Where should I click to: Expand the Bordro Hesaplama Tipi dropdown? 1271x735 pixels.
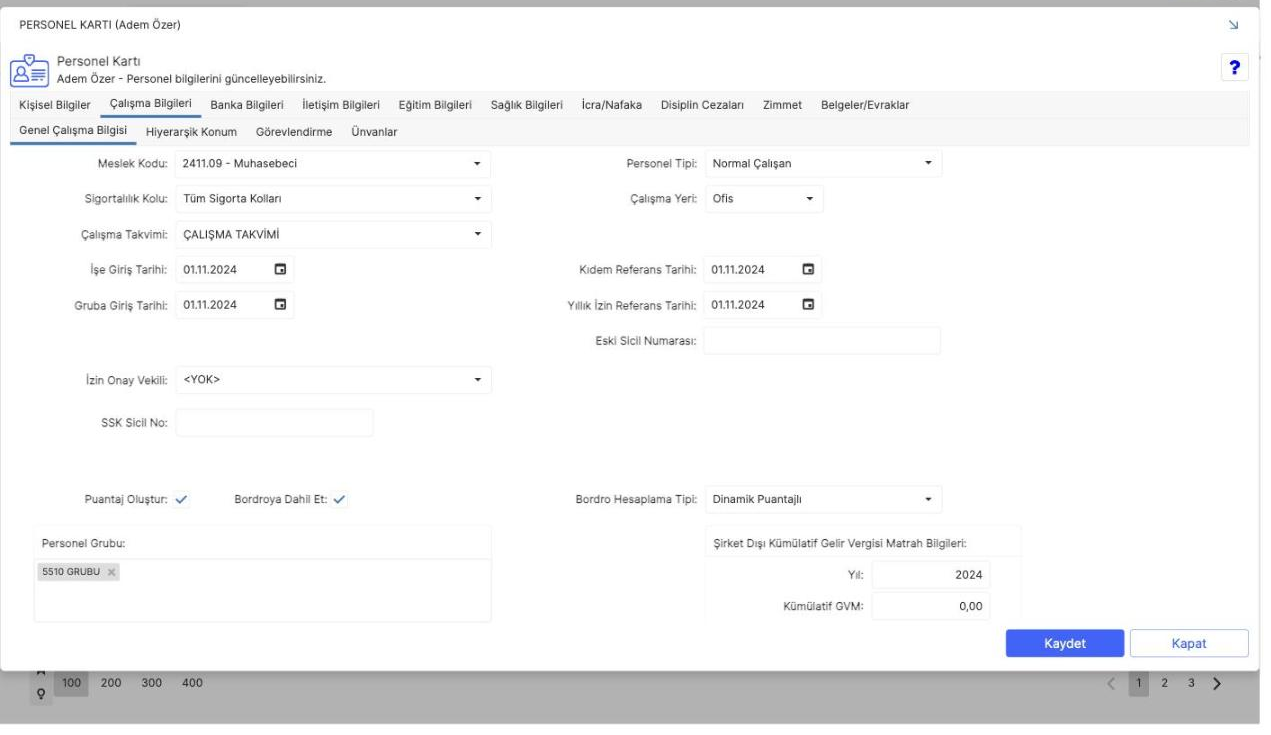pos(928,498)
